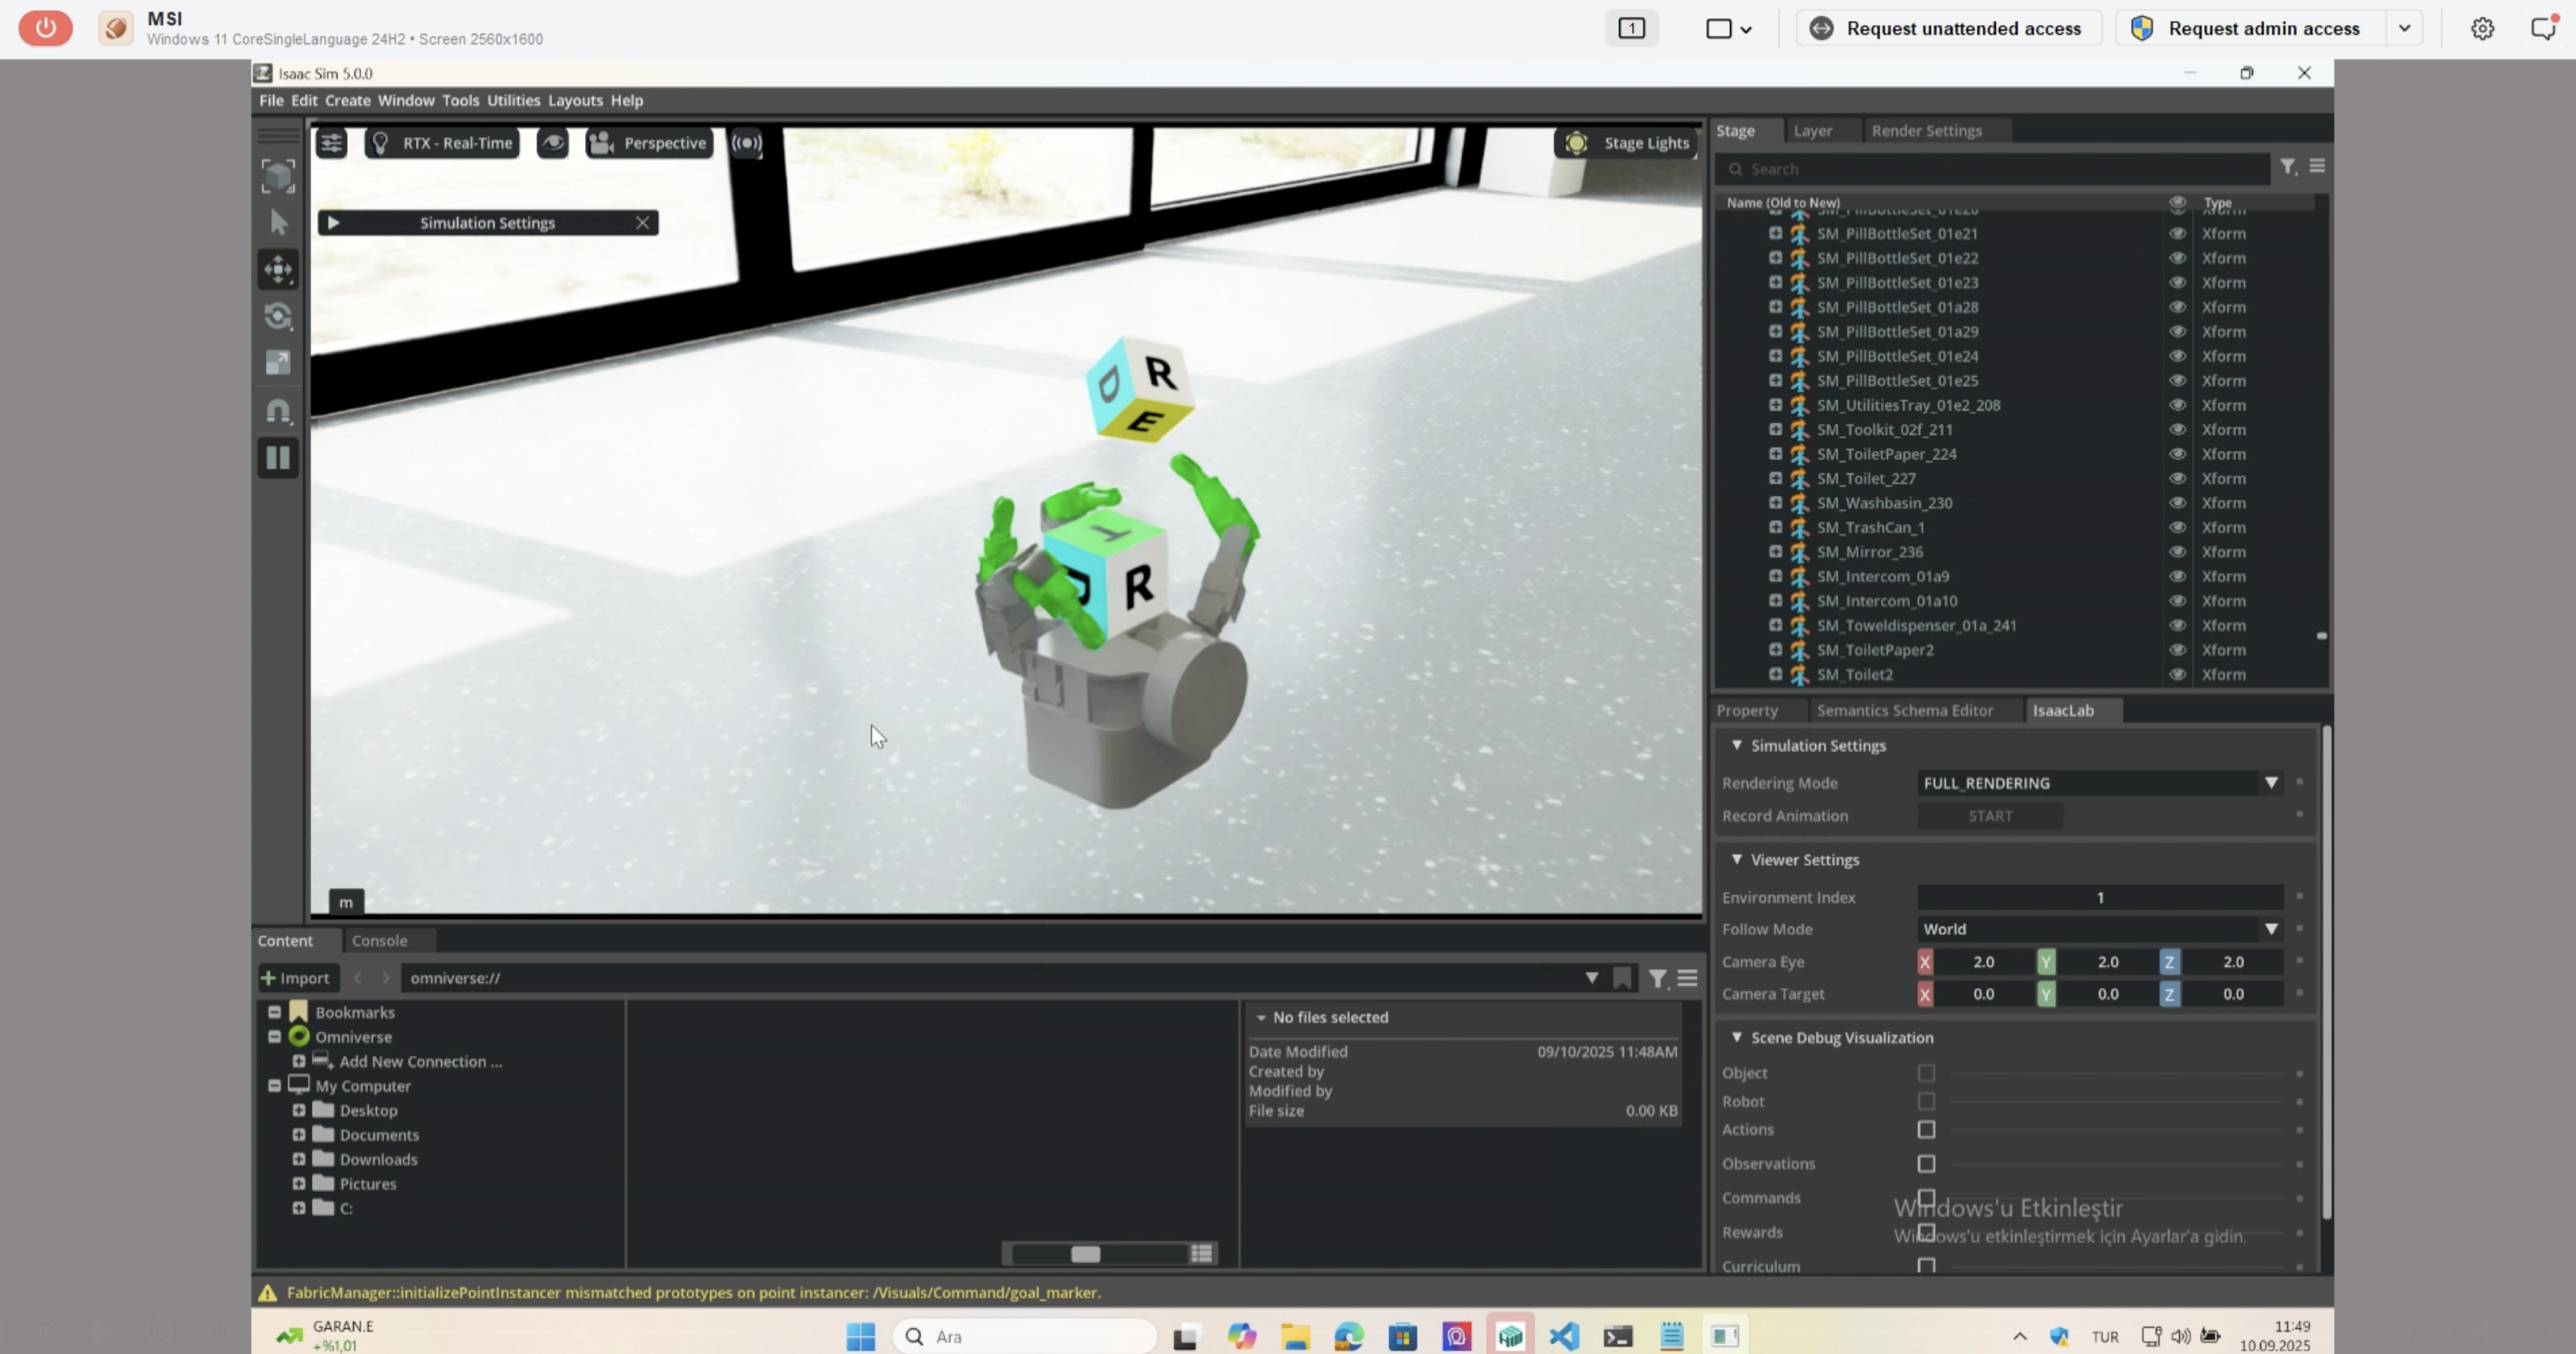Image resolution: width=2576 pixels, height=1354 pixels.
Task: Open the Perspective camera menu
Action: click(x=649, y=143)
